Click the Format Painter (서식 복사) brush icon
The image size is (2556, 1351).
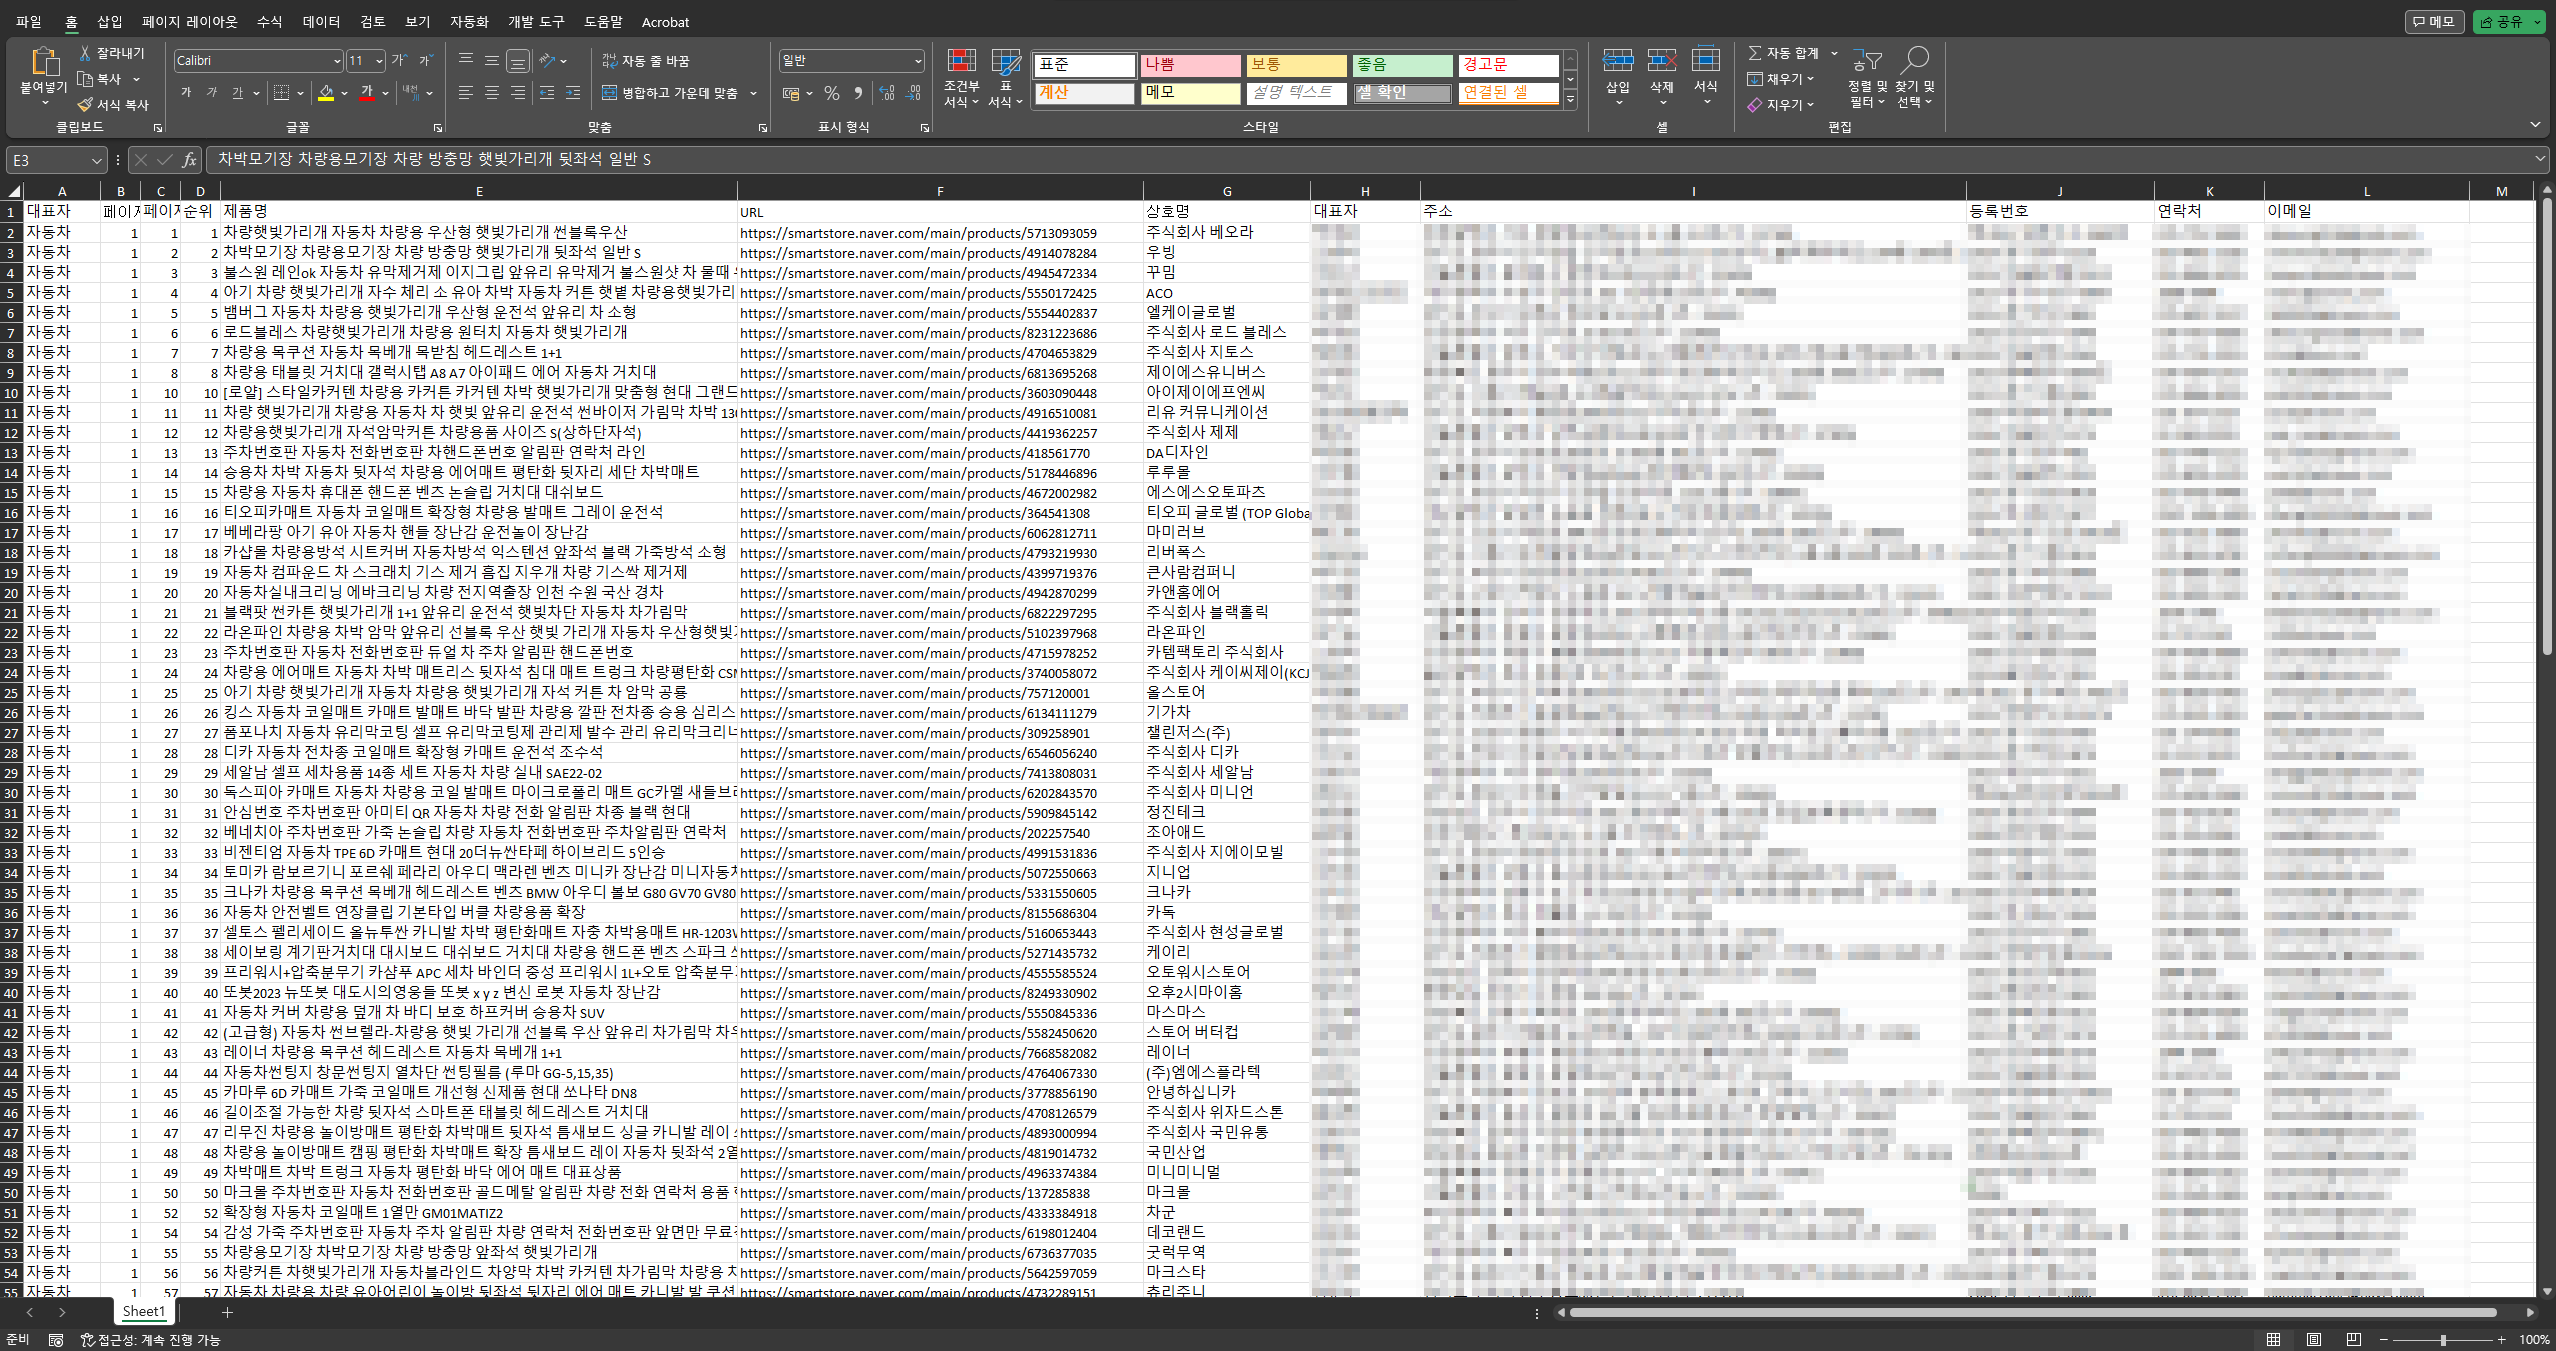coord(85,105)
